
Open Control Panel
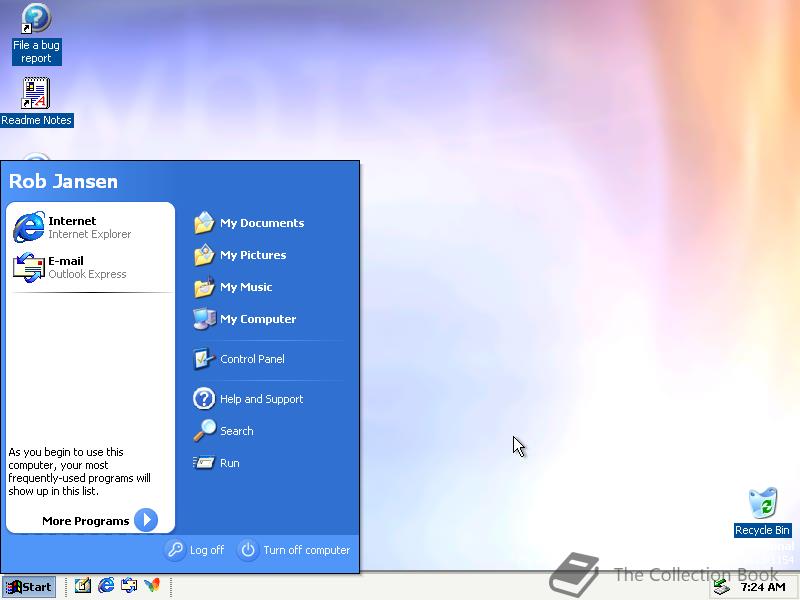click(x=239, y=359)
